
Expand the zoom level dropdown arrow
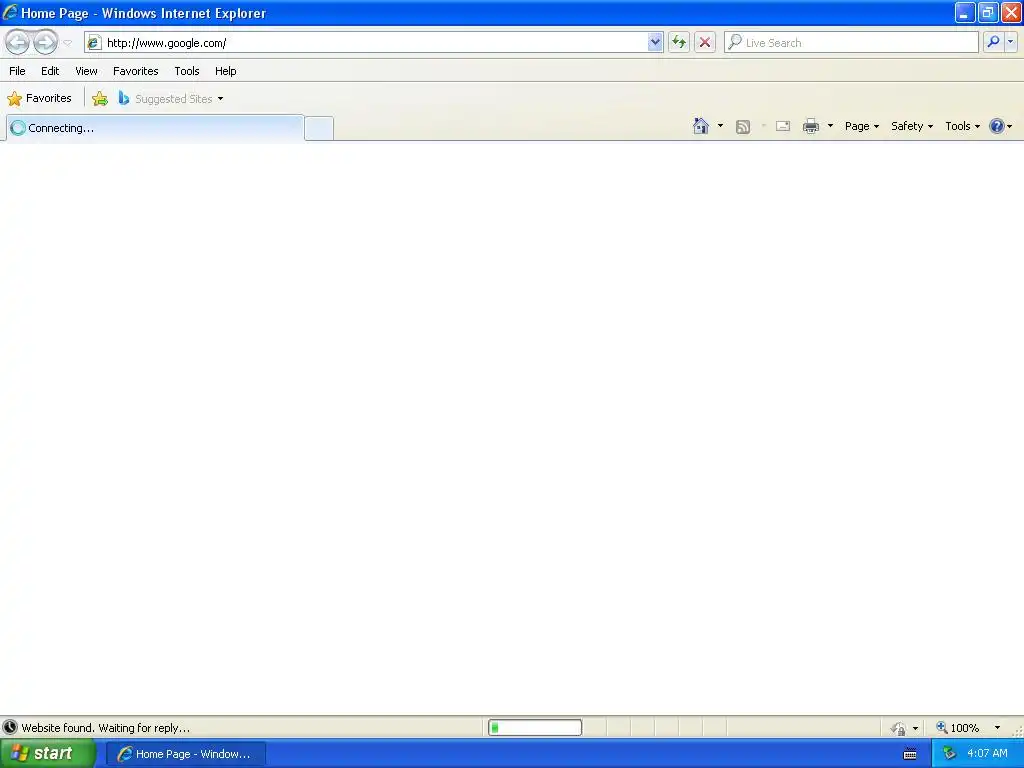tap(997, 728)
